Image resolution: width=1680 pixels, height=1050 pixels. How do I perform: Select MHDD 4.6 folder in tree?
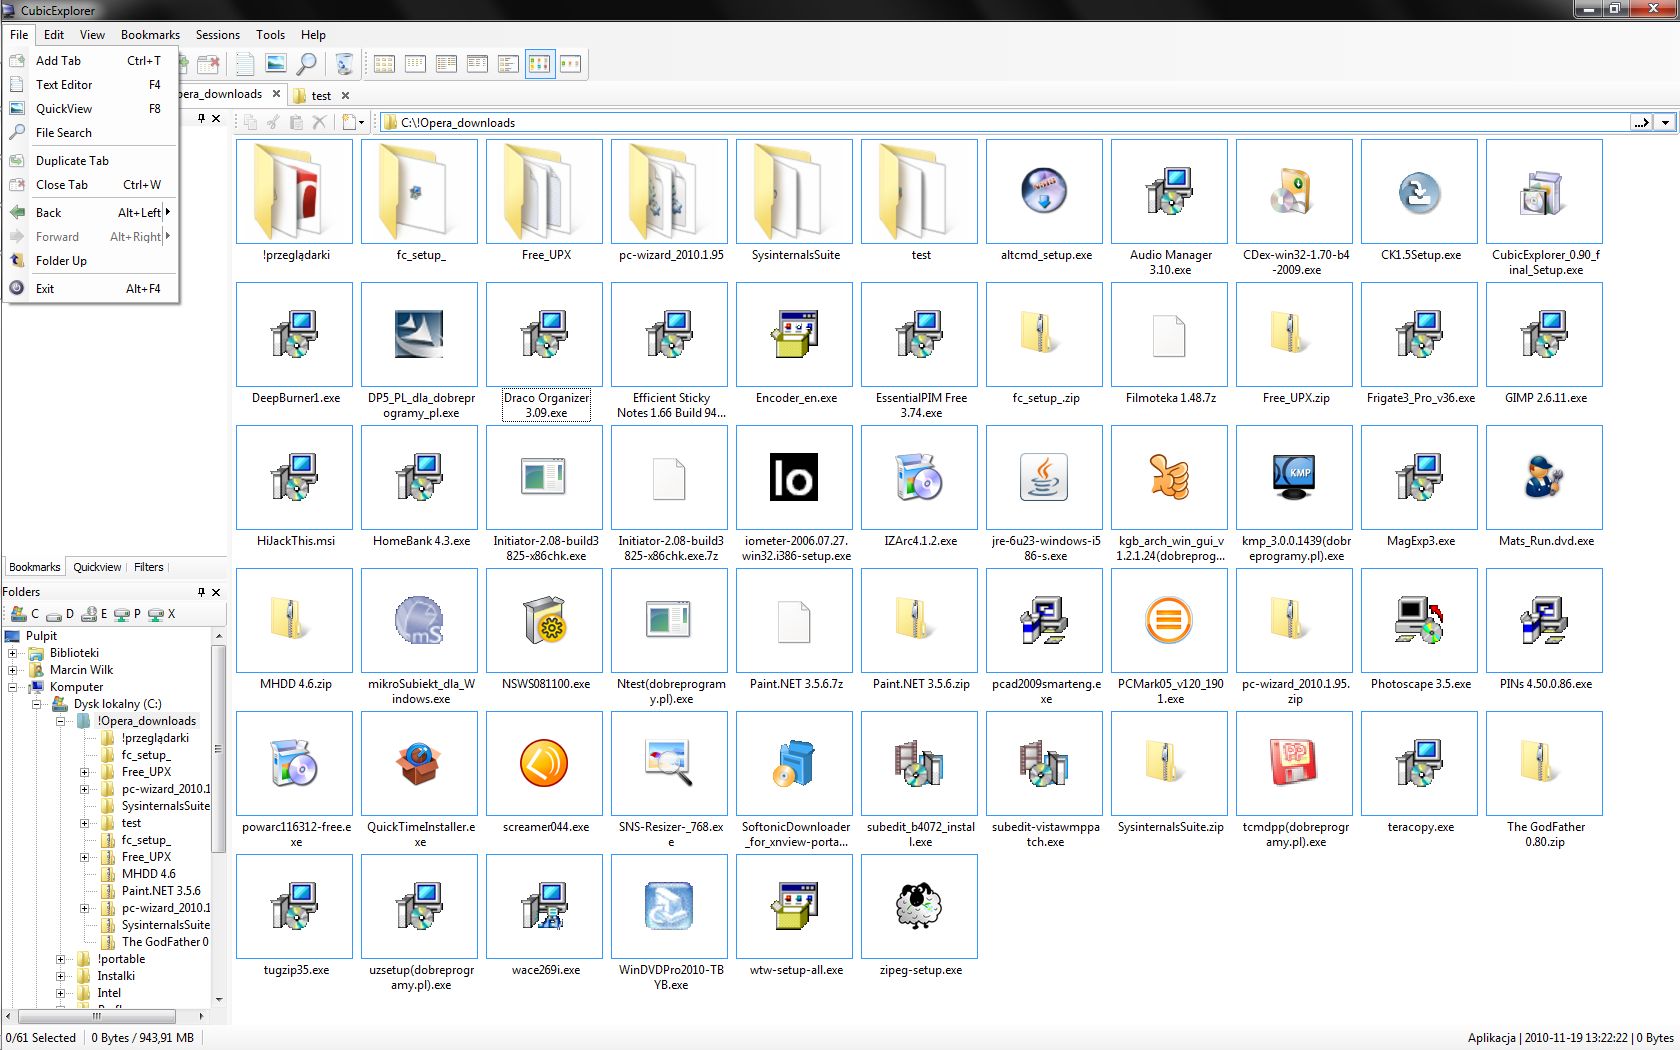click(x=148, y=874)
